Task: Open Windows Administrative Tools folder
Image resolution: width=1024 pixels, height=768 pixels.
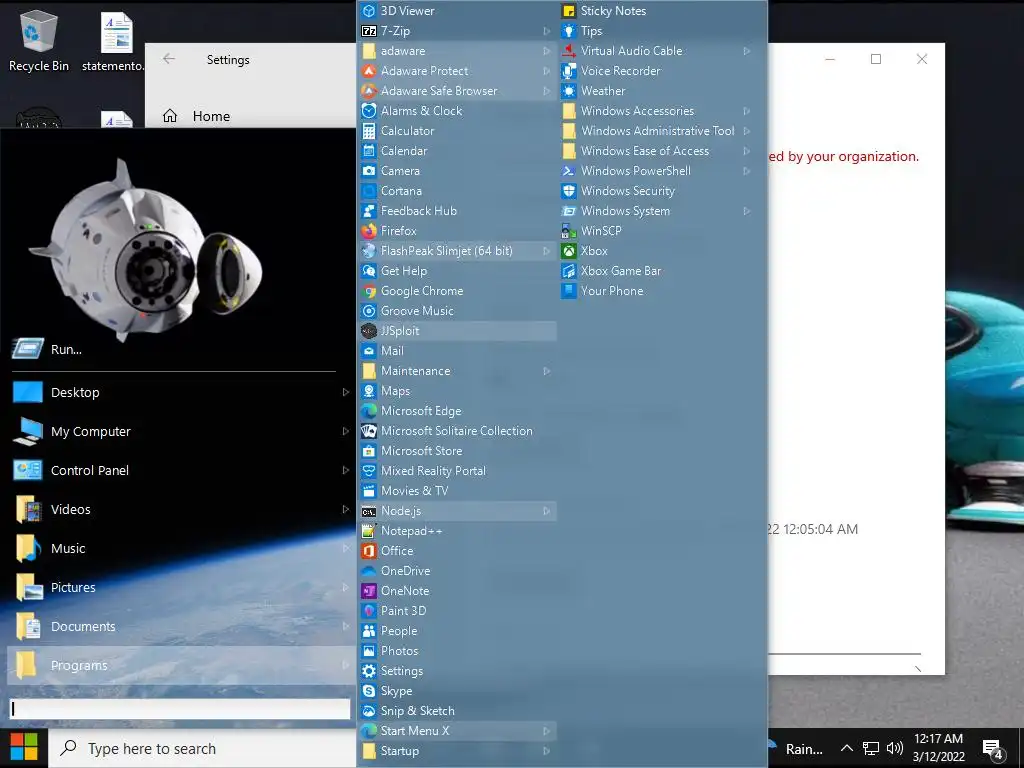Action: pos(656,131)
